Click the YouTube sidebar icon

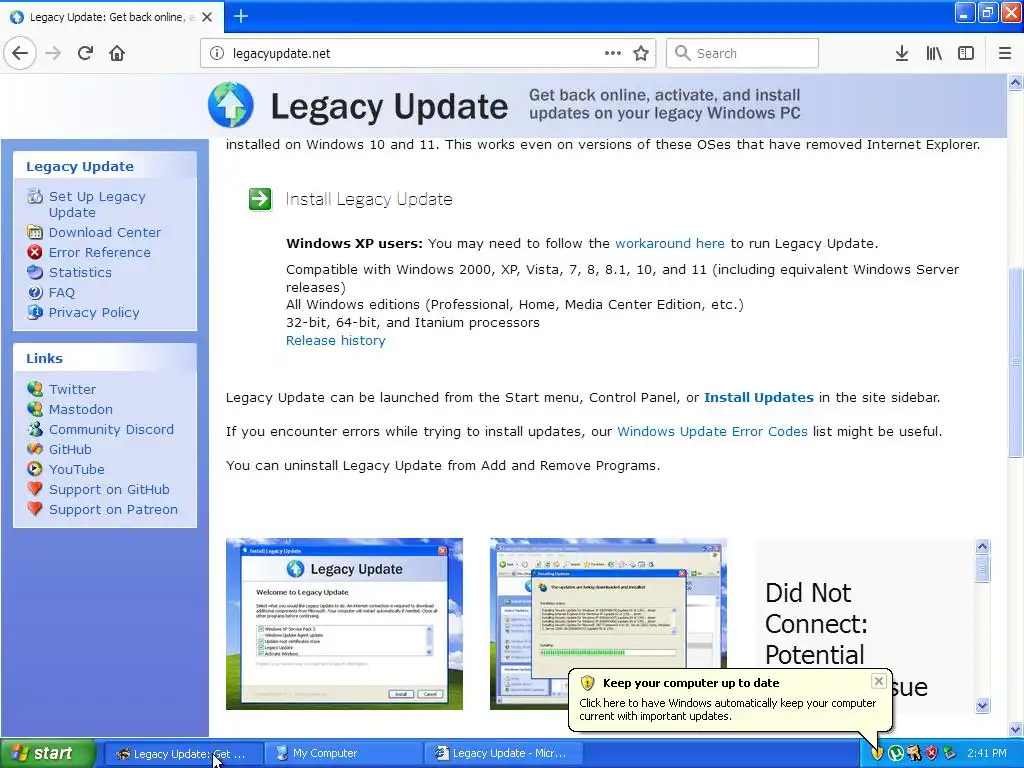point(35,469)
